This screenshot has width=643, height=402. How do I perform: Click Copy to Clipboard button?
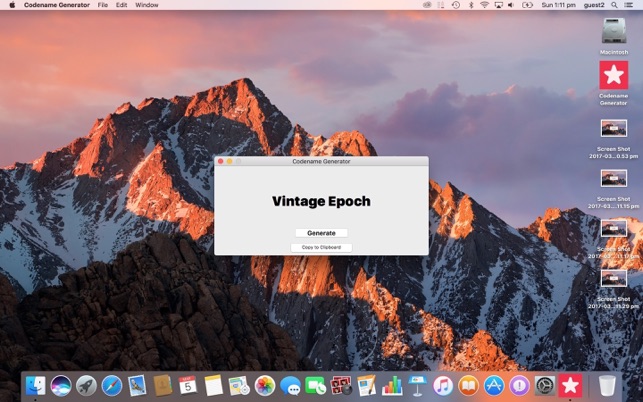pyautogui.click(x=321, y=247)
